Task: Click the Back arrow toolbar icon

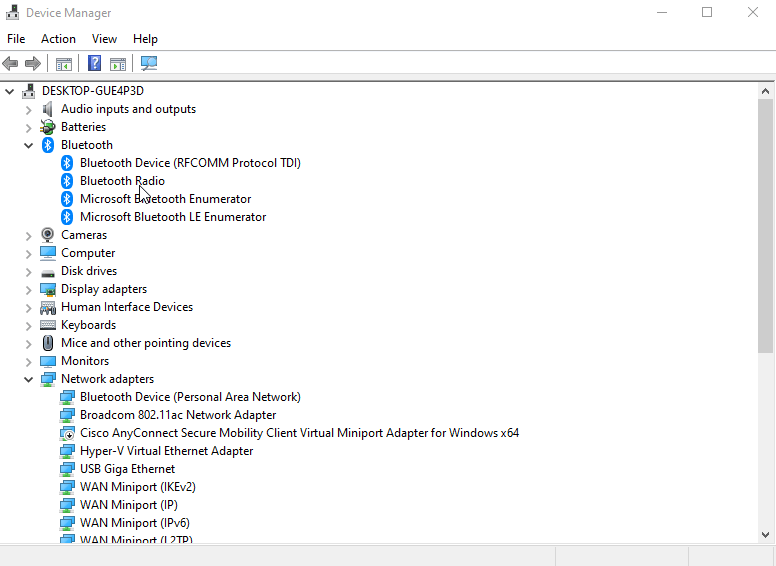Action: tap(10, 63)
